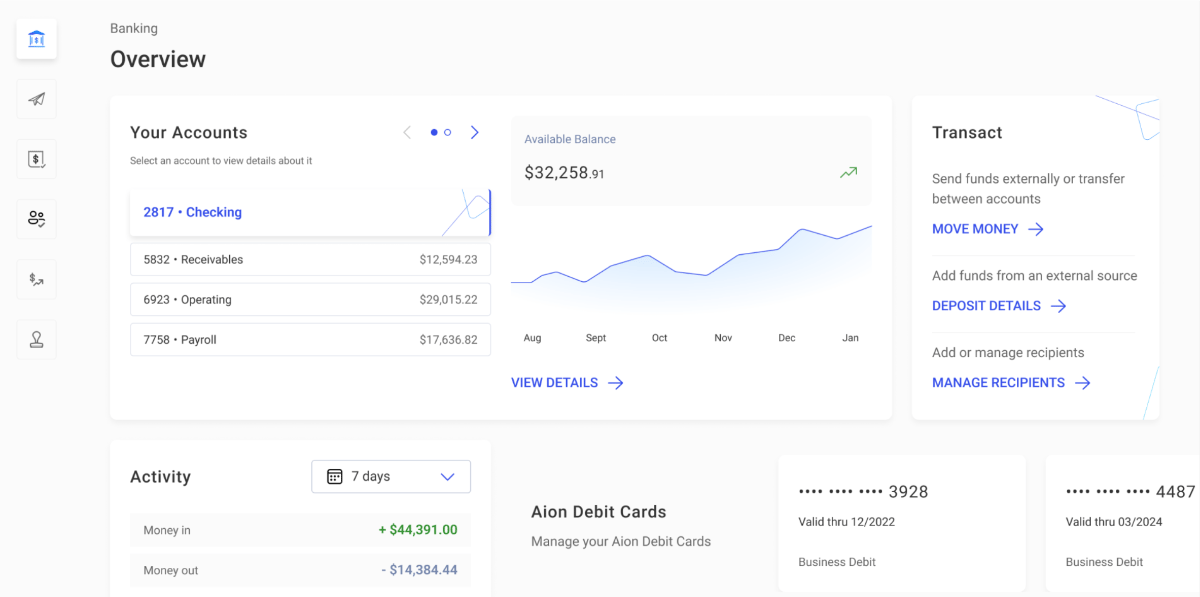Click the Aion Debit Cards heading
Image resolution: width=1200 pixels, height=597 pixels.
coord(598,512)
